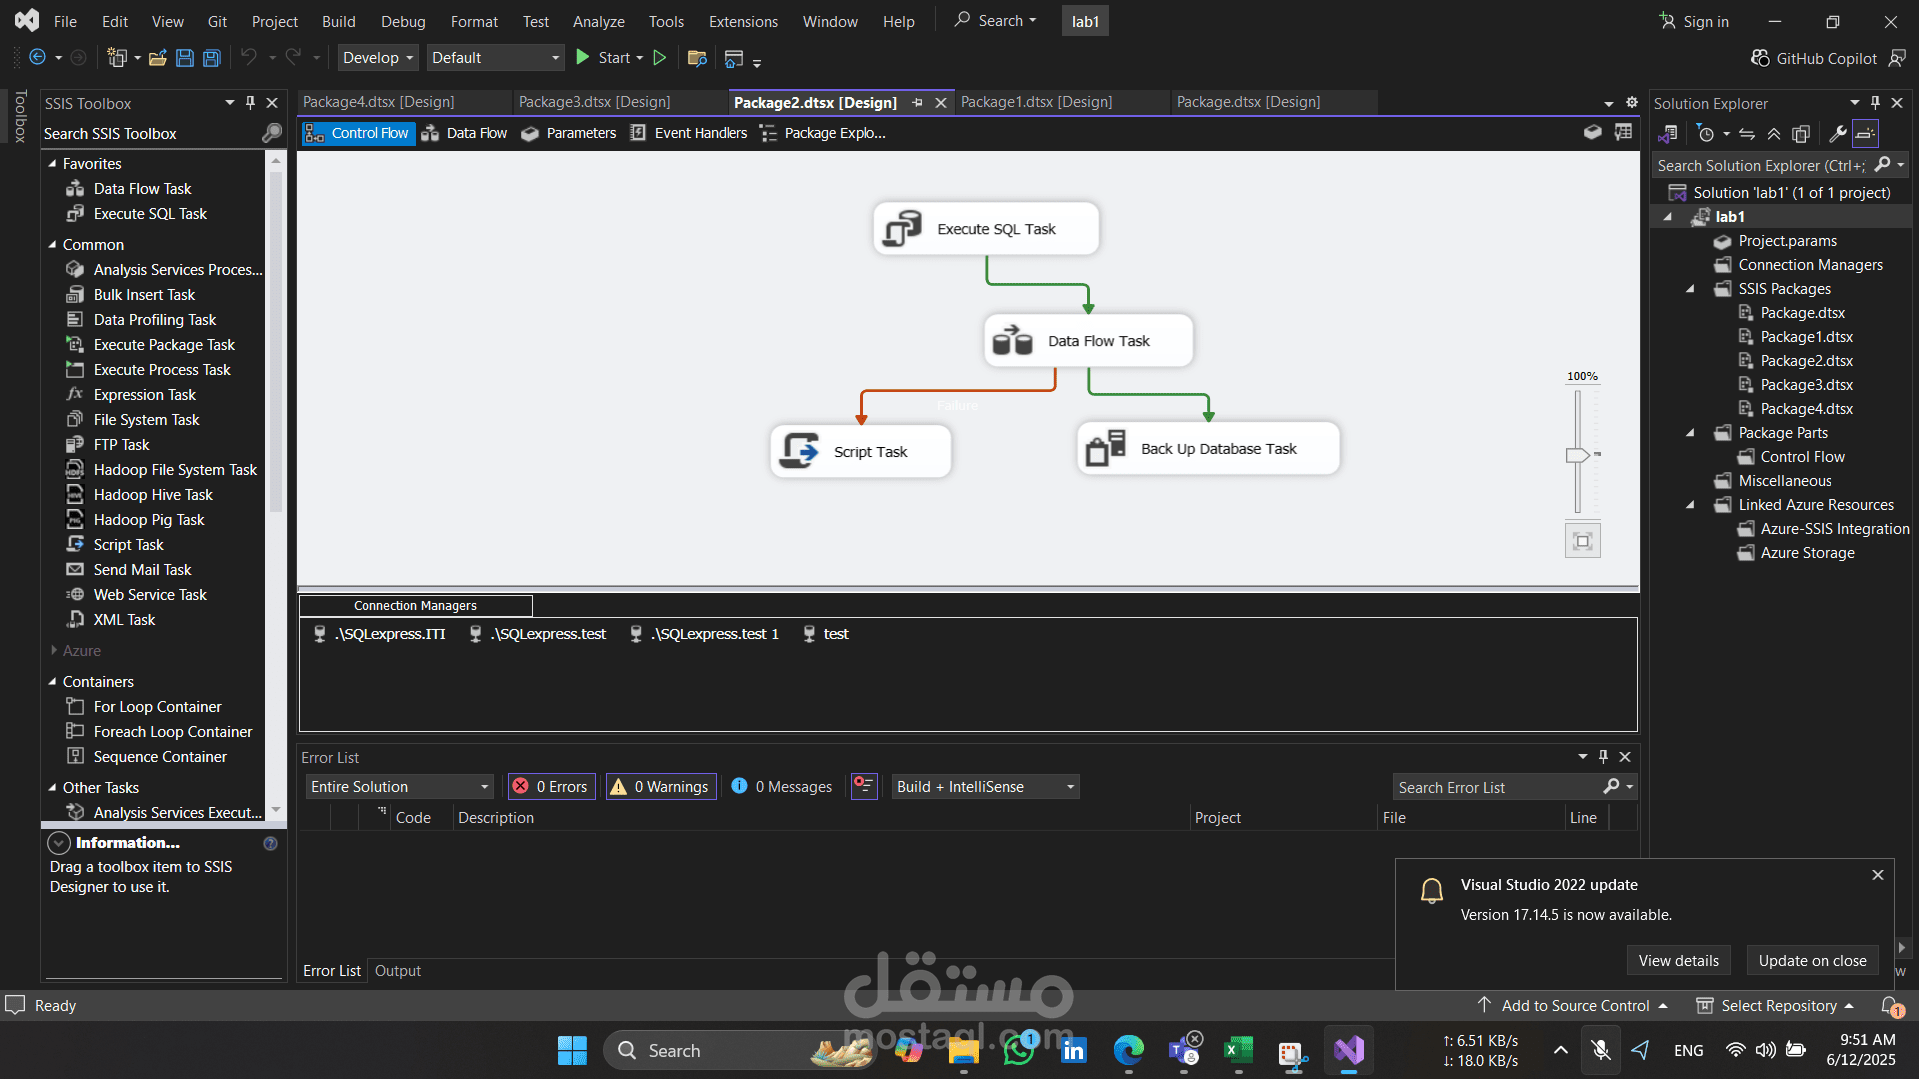Click the GitHub Copilot icon
This screenshot has width=1919, height=1079.
click(x=1760, y=58)
